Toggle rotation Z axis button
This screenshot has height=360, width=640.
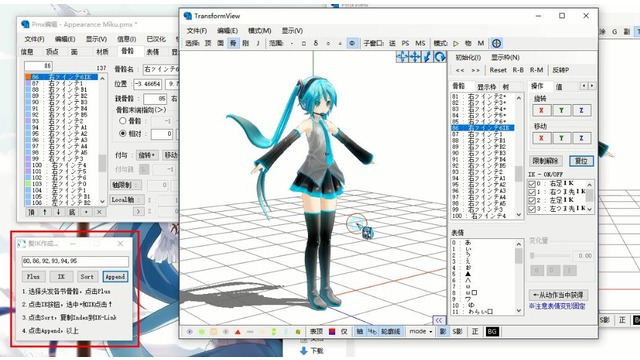(582, 110)
